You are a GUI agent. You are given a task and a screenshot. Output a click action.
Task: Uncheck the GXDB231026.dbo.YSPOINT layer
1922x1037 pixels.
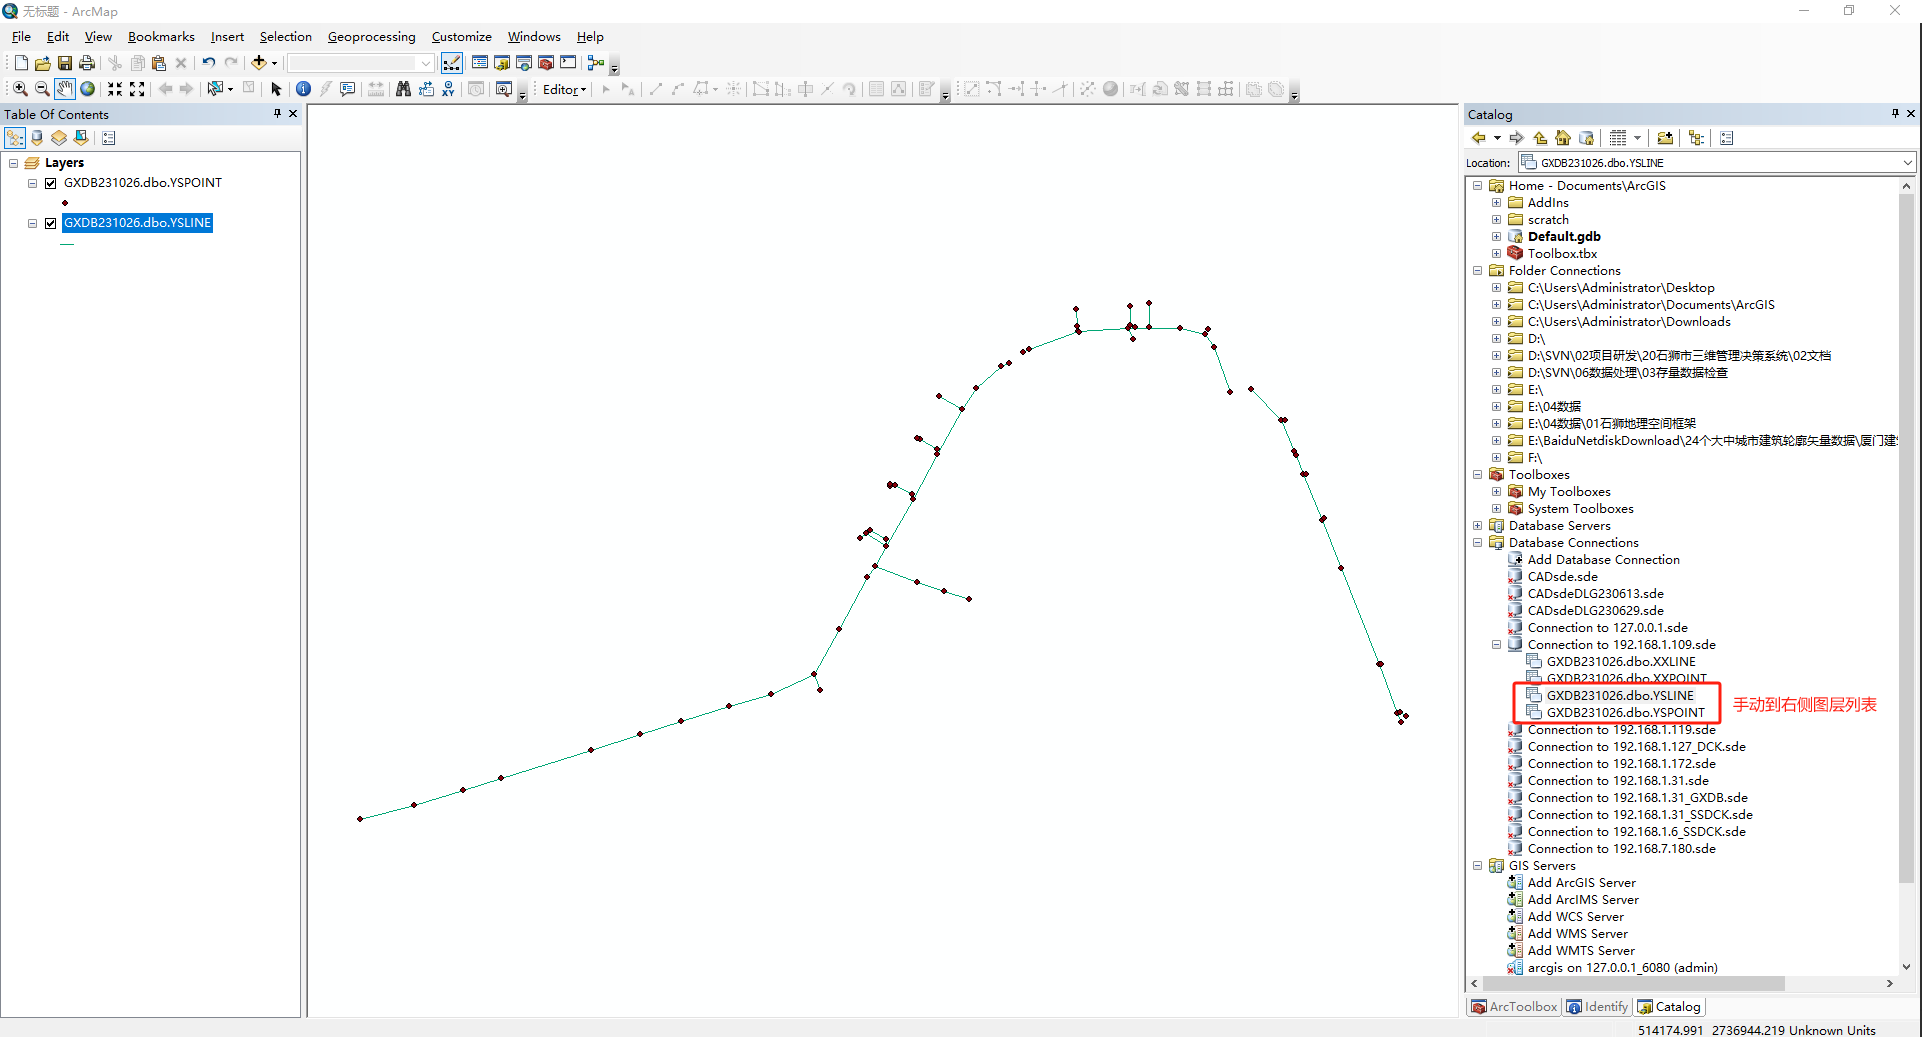(x=50, y=183)
